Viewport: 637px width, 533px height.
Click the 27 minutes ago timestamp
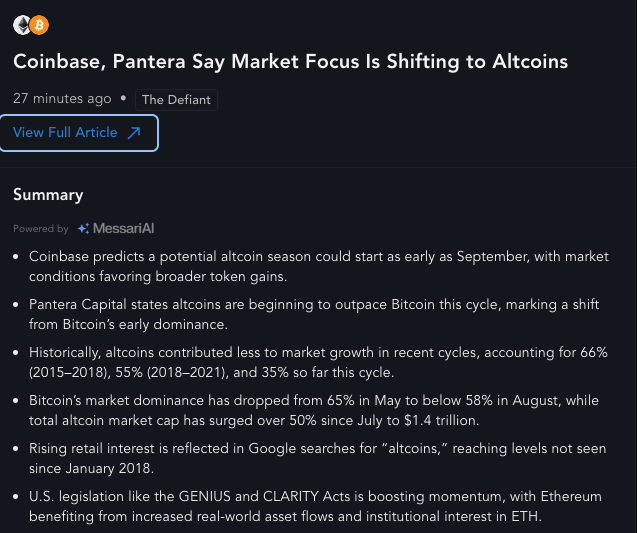click(62, 99)
